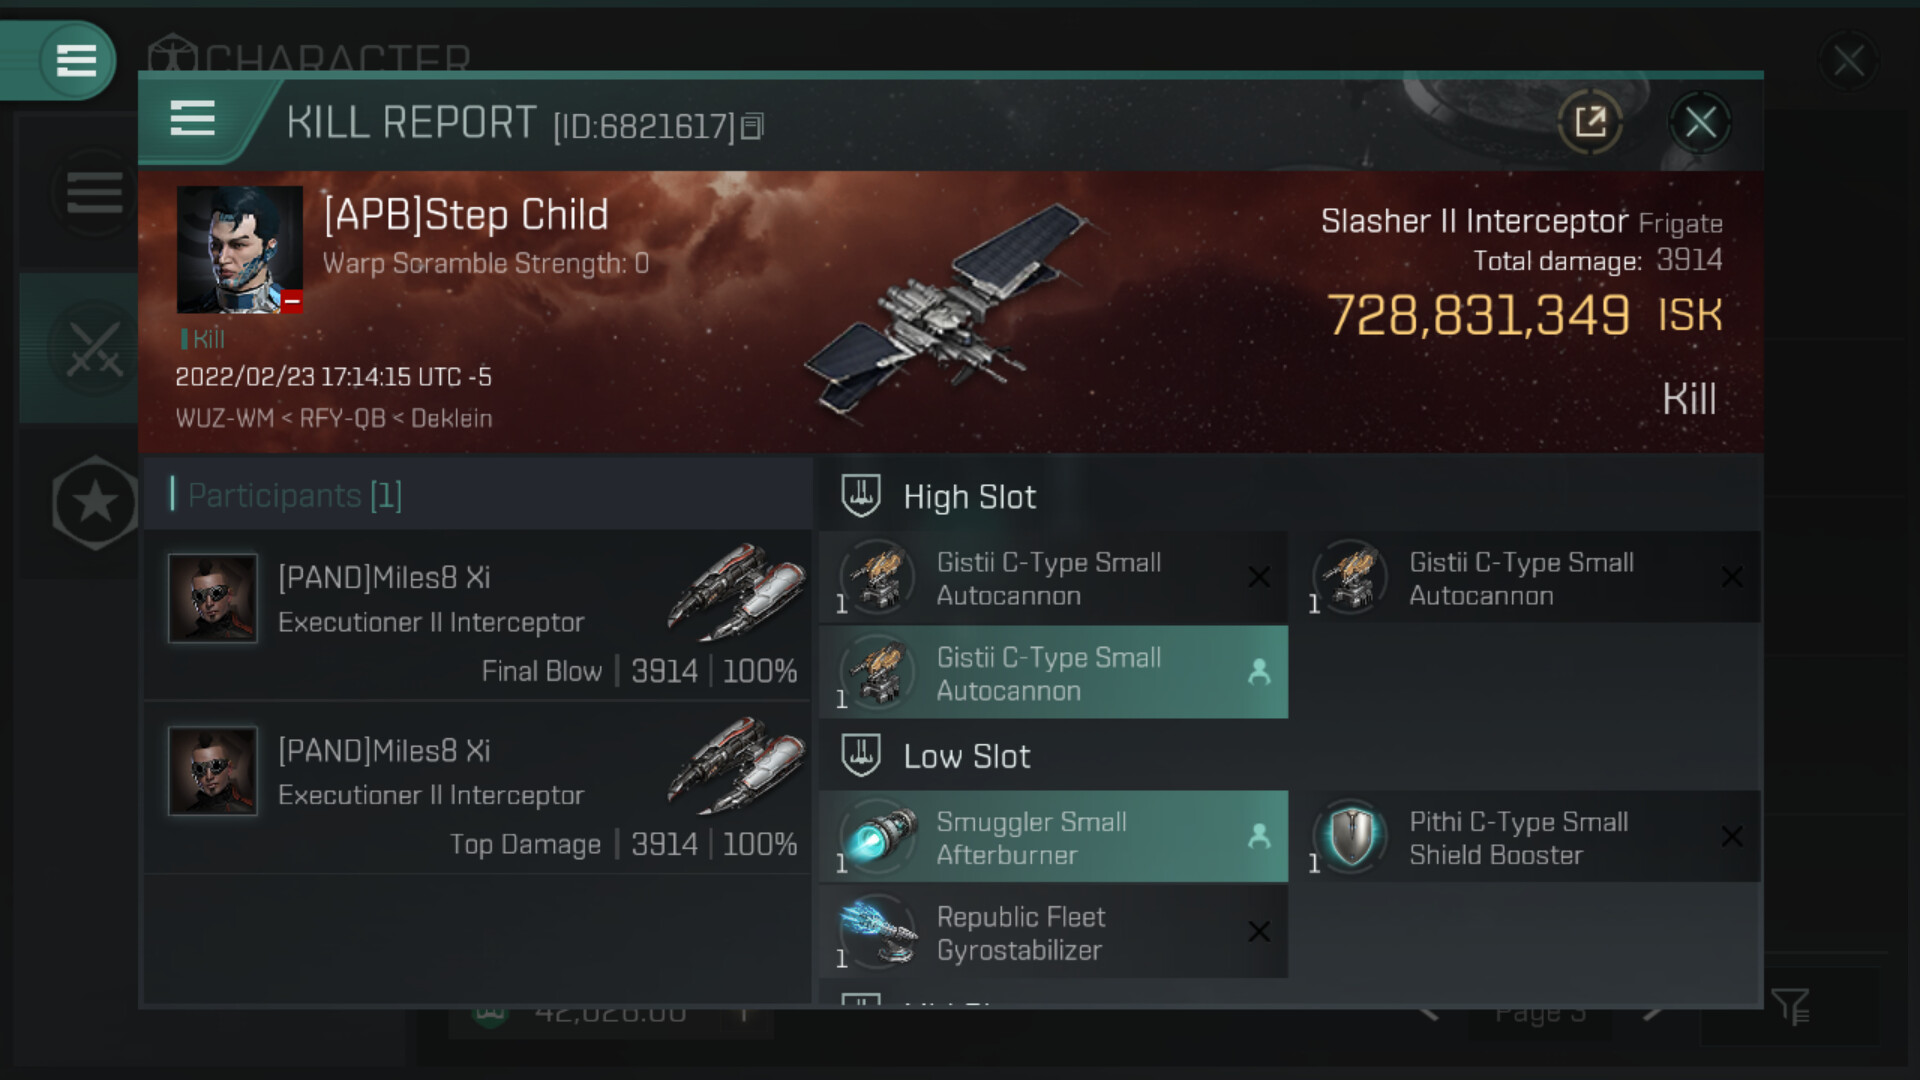Copy the kill report ID
The image size is (1920, 1080).
click(x=753, y=126)
